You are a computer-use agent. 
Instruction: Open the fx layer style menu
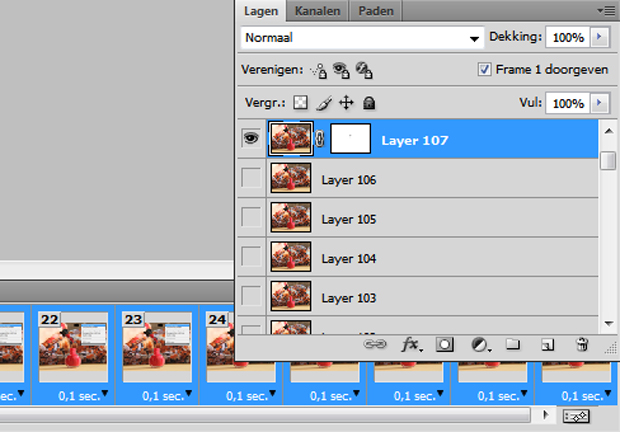411,345
